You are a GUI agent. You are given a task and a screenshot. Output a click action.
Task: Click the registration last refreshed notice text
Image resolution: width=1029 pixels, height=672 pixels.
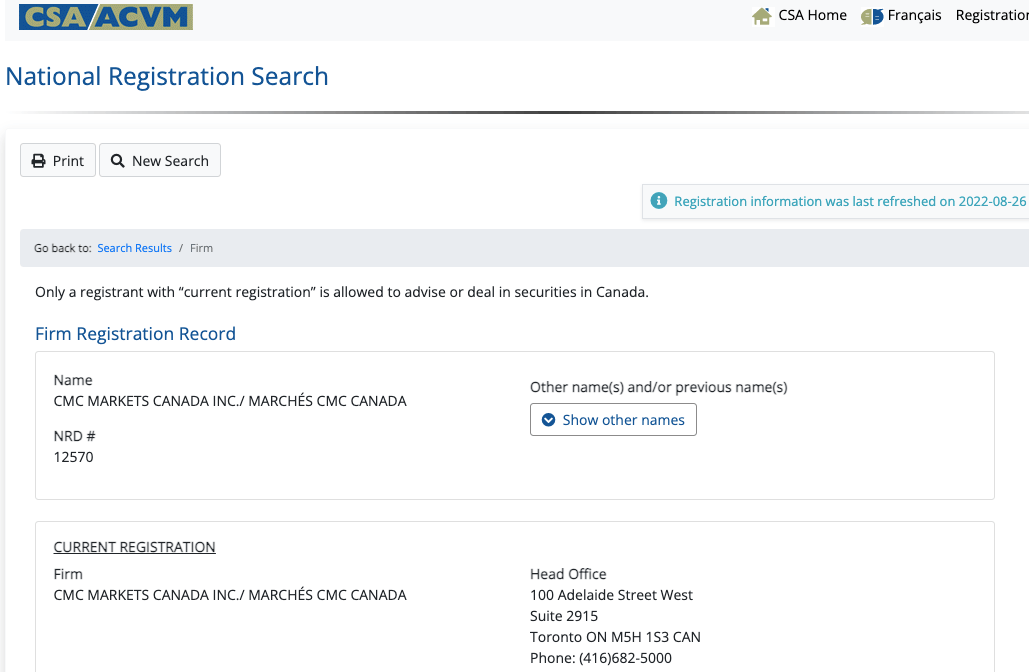point(850,201)
